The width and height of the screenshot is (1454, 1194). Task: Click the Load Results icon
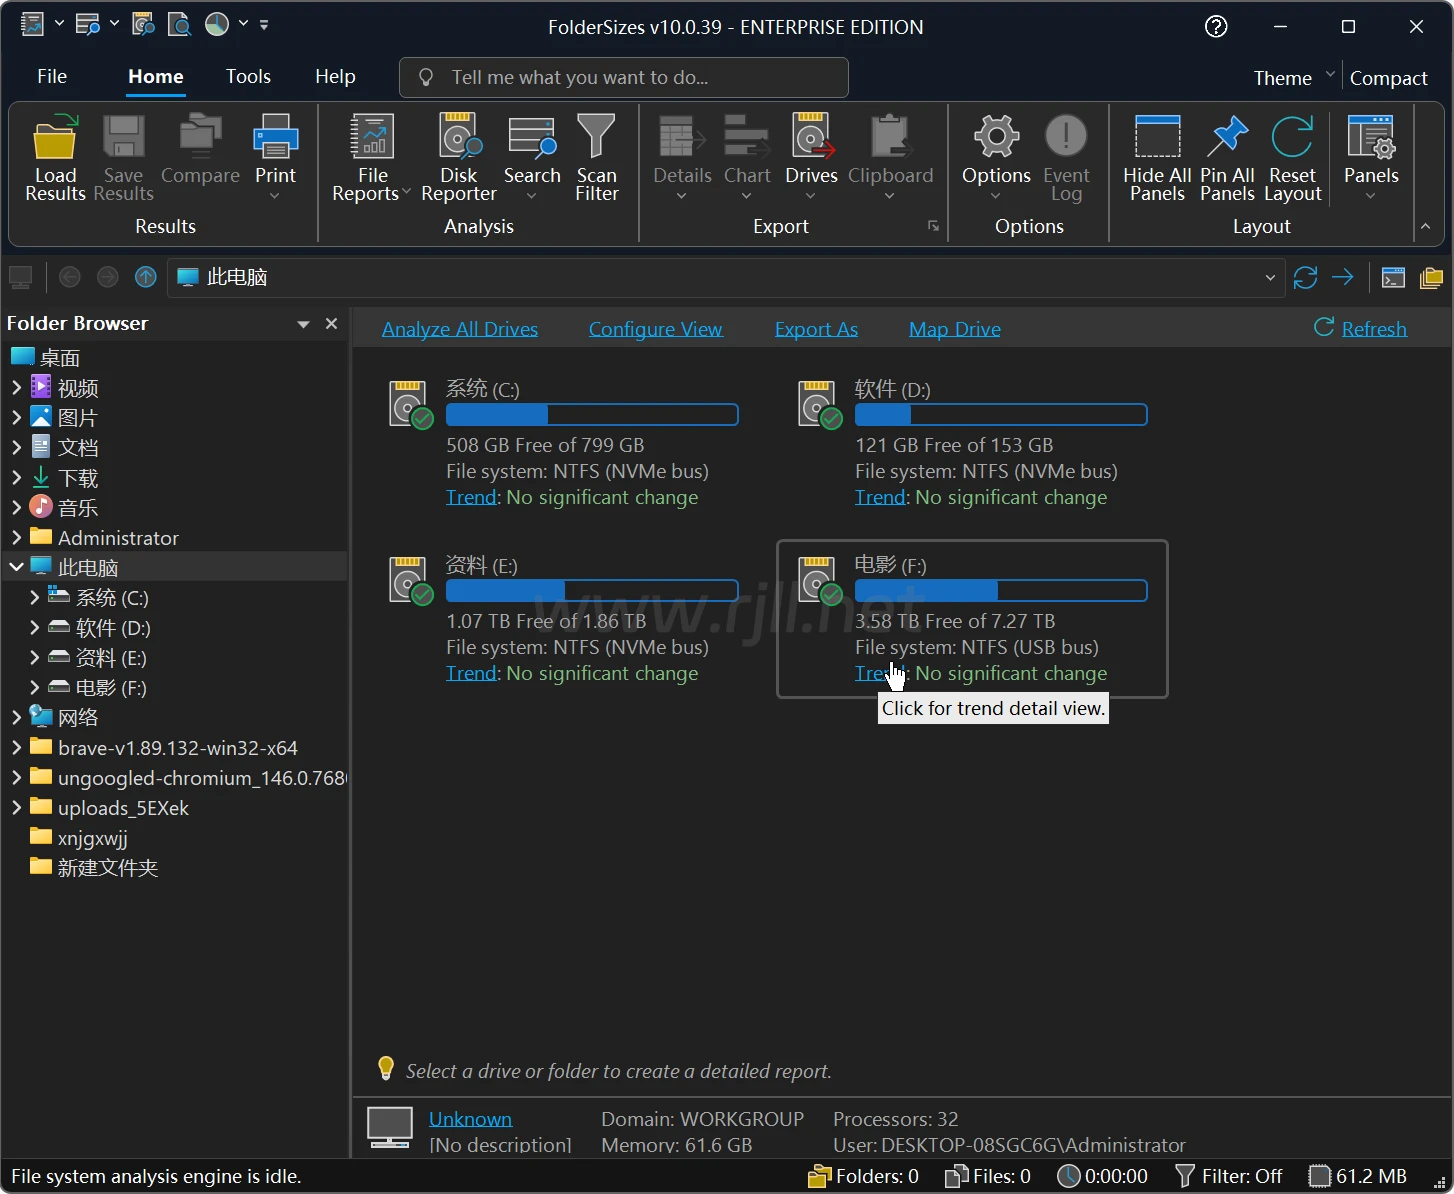pos(55,140)
